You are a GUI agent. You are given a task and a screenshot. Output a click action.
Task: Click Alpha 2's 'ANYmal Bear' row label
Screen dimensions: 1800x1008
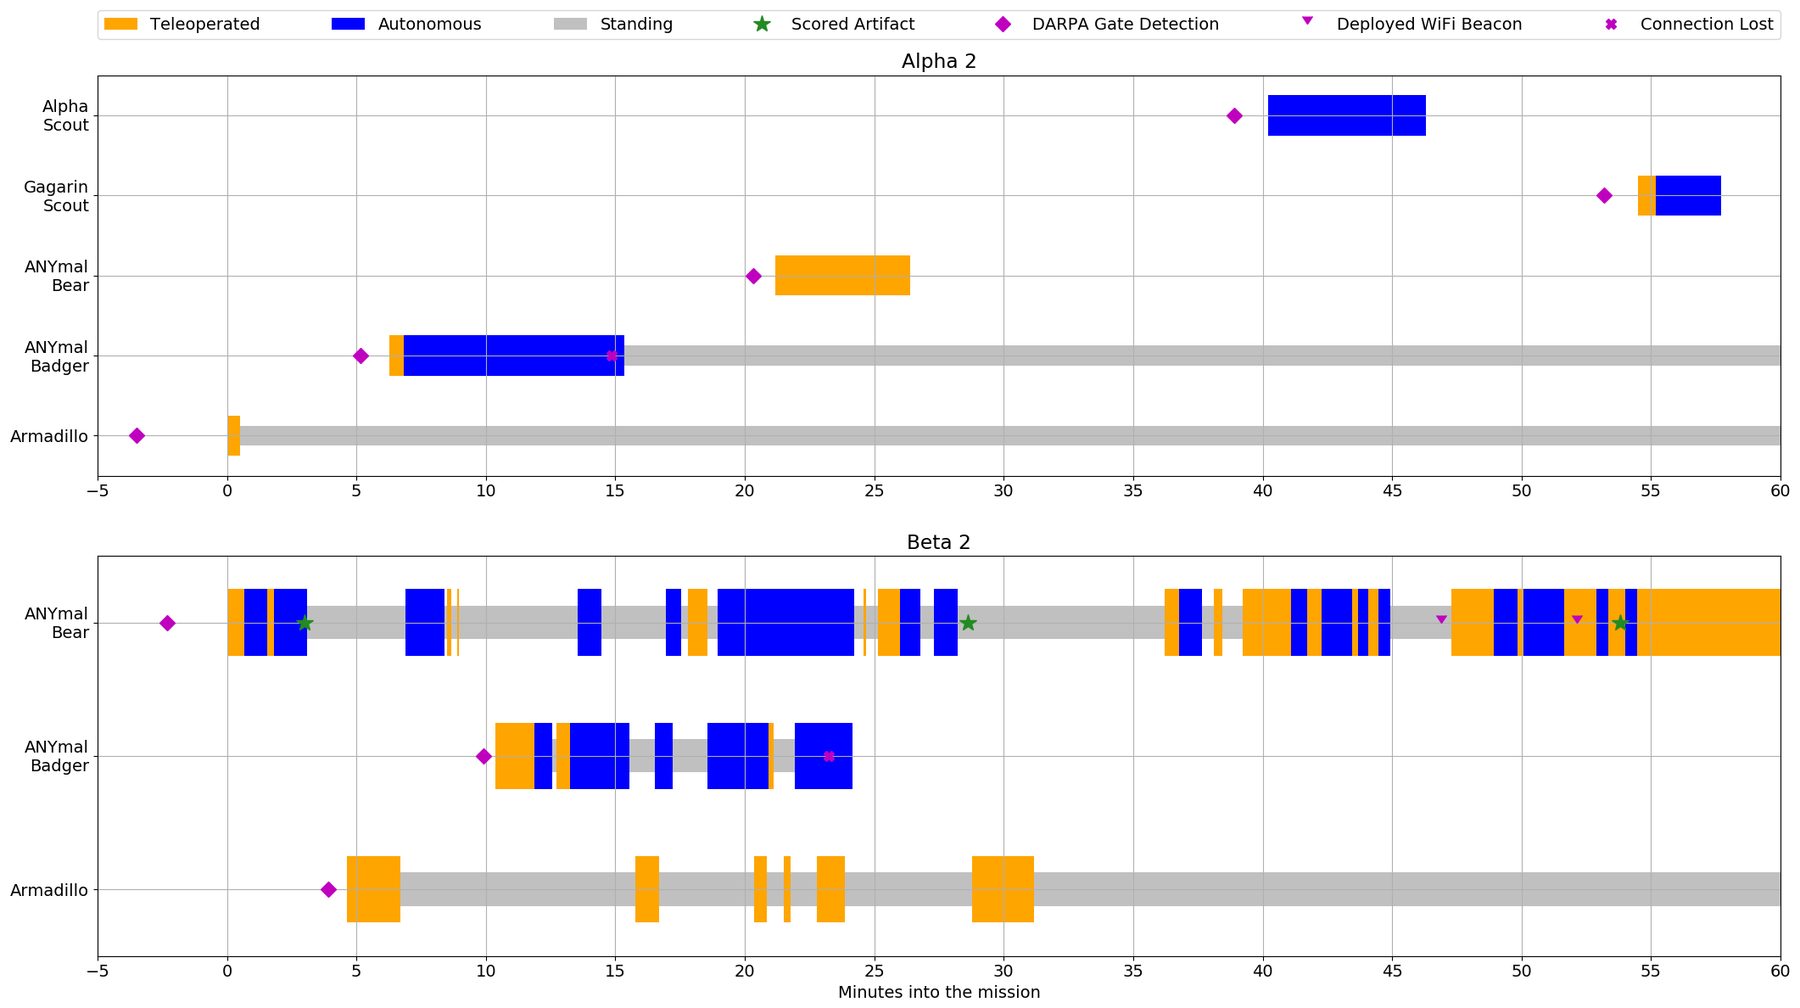point(57,276)
